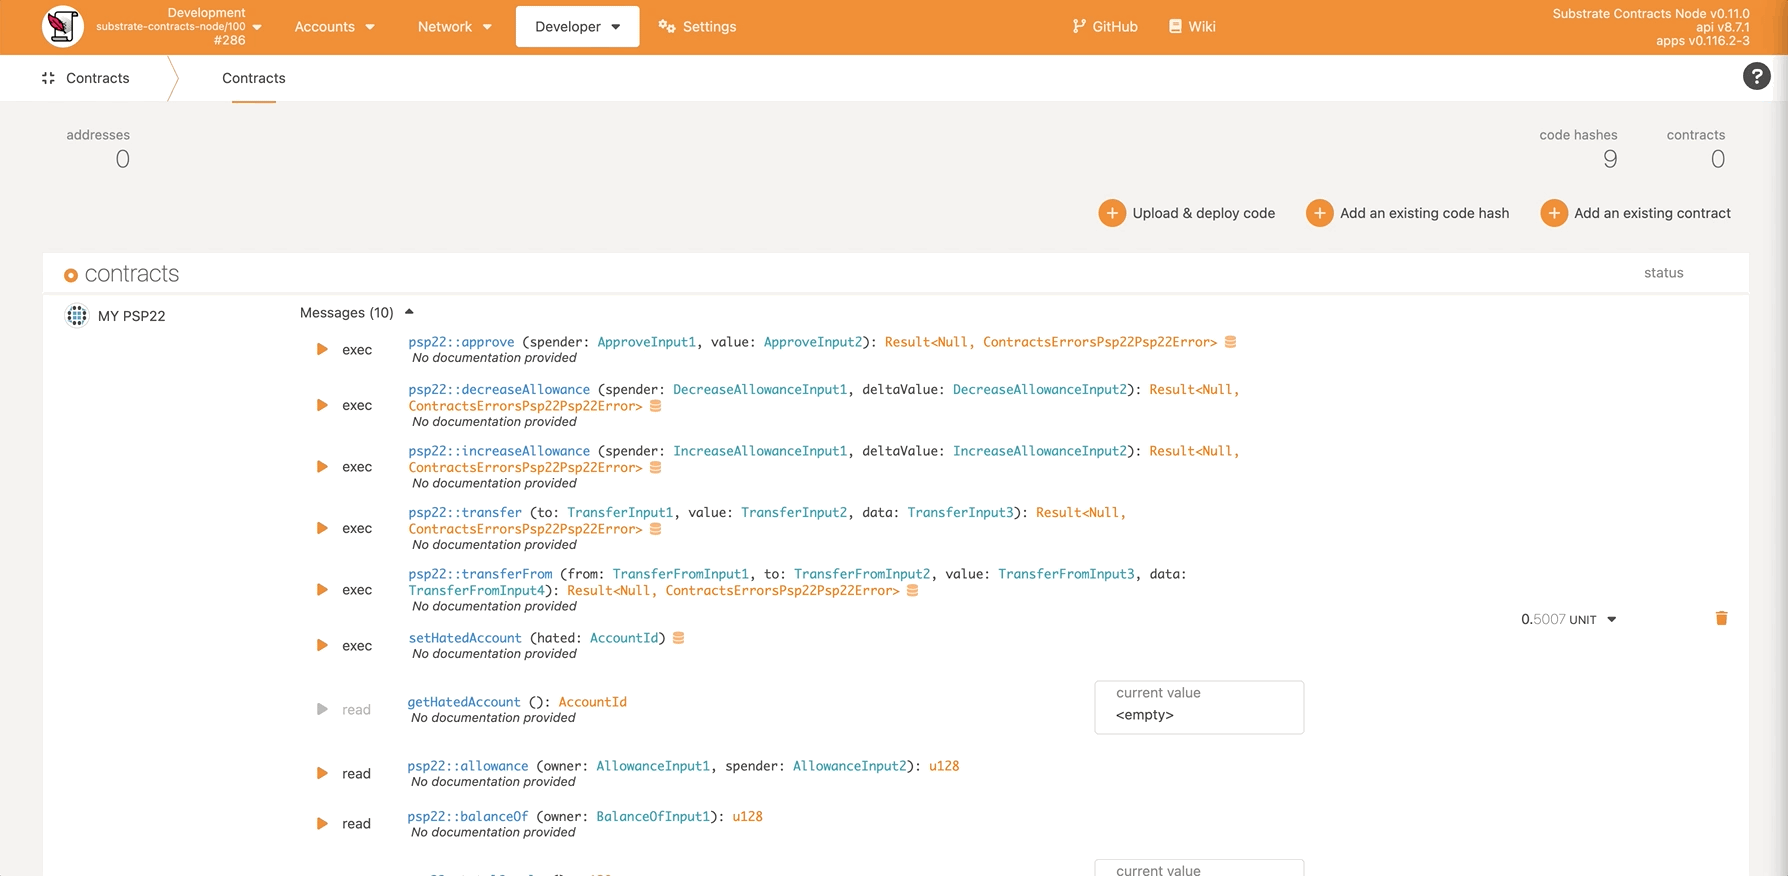This screenshot has width=1788, height=876.
Task: Execute psp22::transferFrom message
Action: 322,589
